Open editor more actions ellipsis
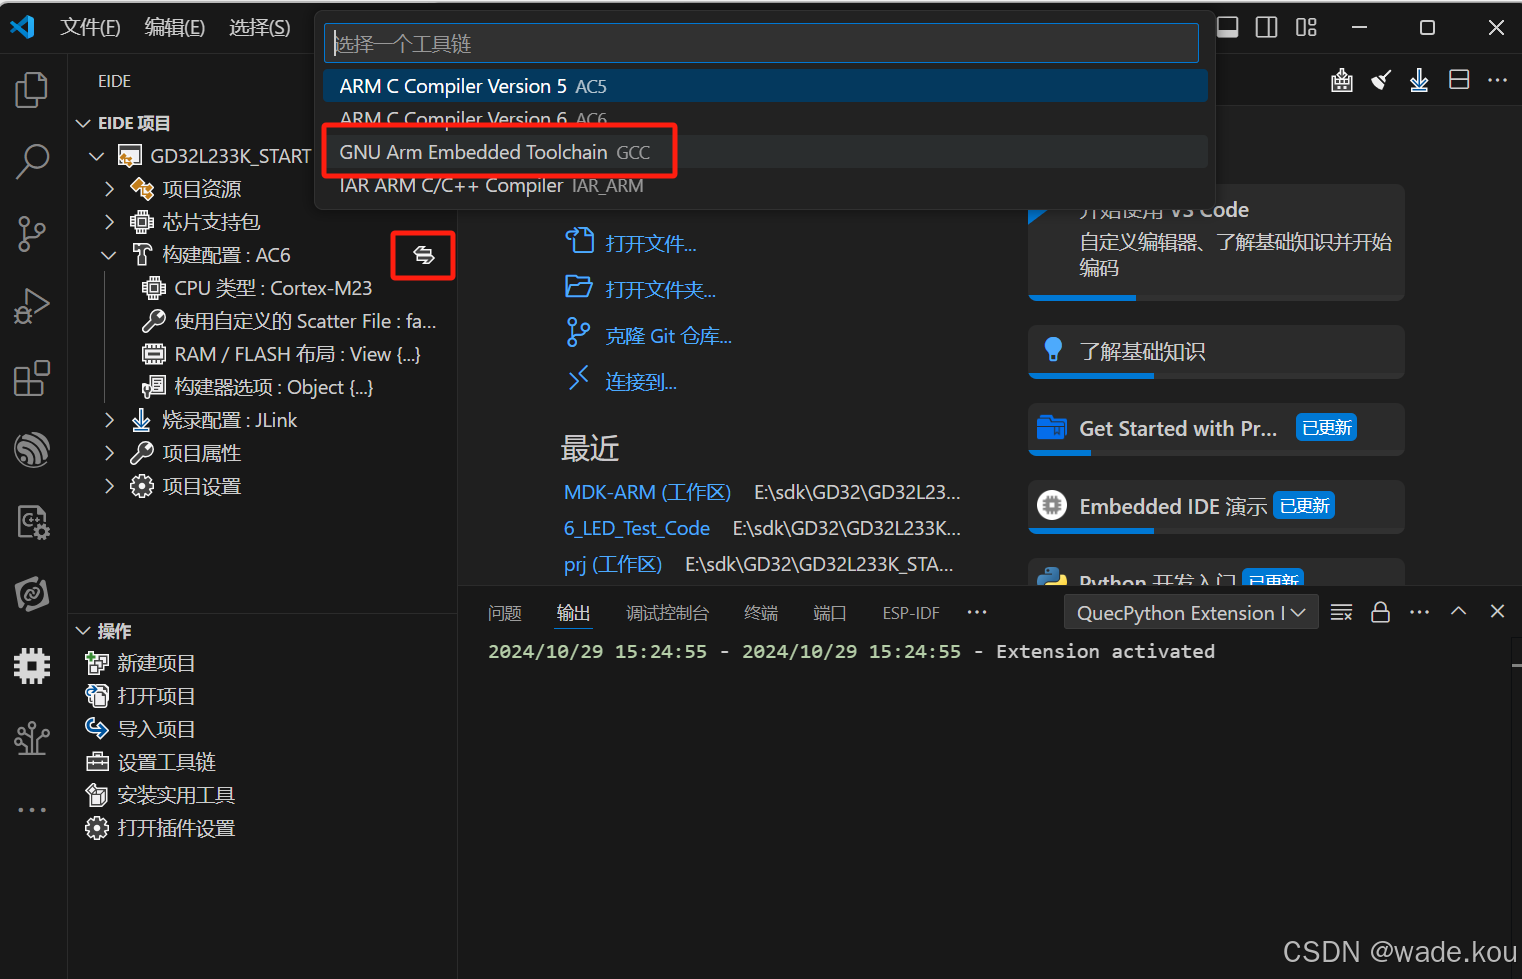 [1497, 80]
